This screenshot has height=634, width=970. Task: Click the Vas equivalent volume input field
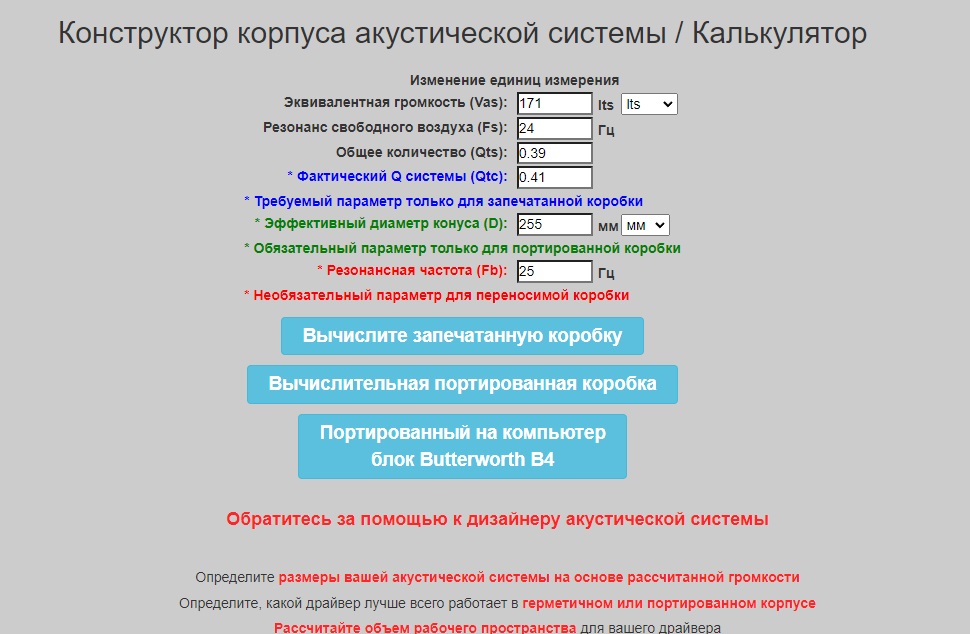click(x=554, y=103)
